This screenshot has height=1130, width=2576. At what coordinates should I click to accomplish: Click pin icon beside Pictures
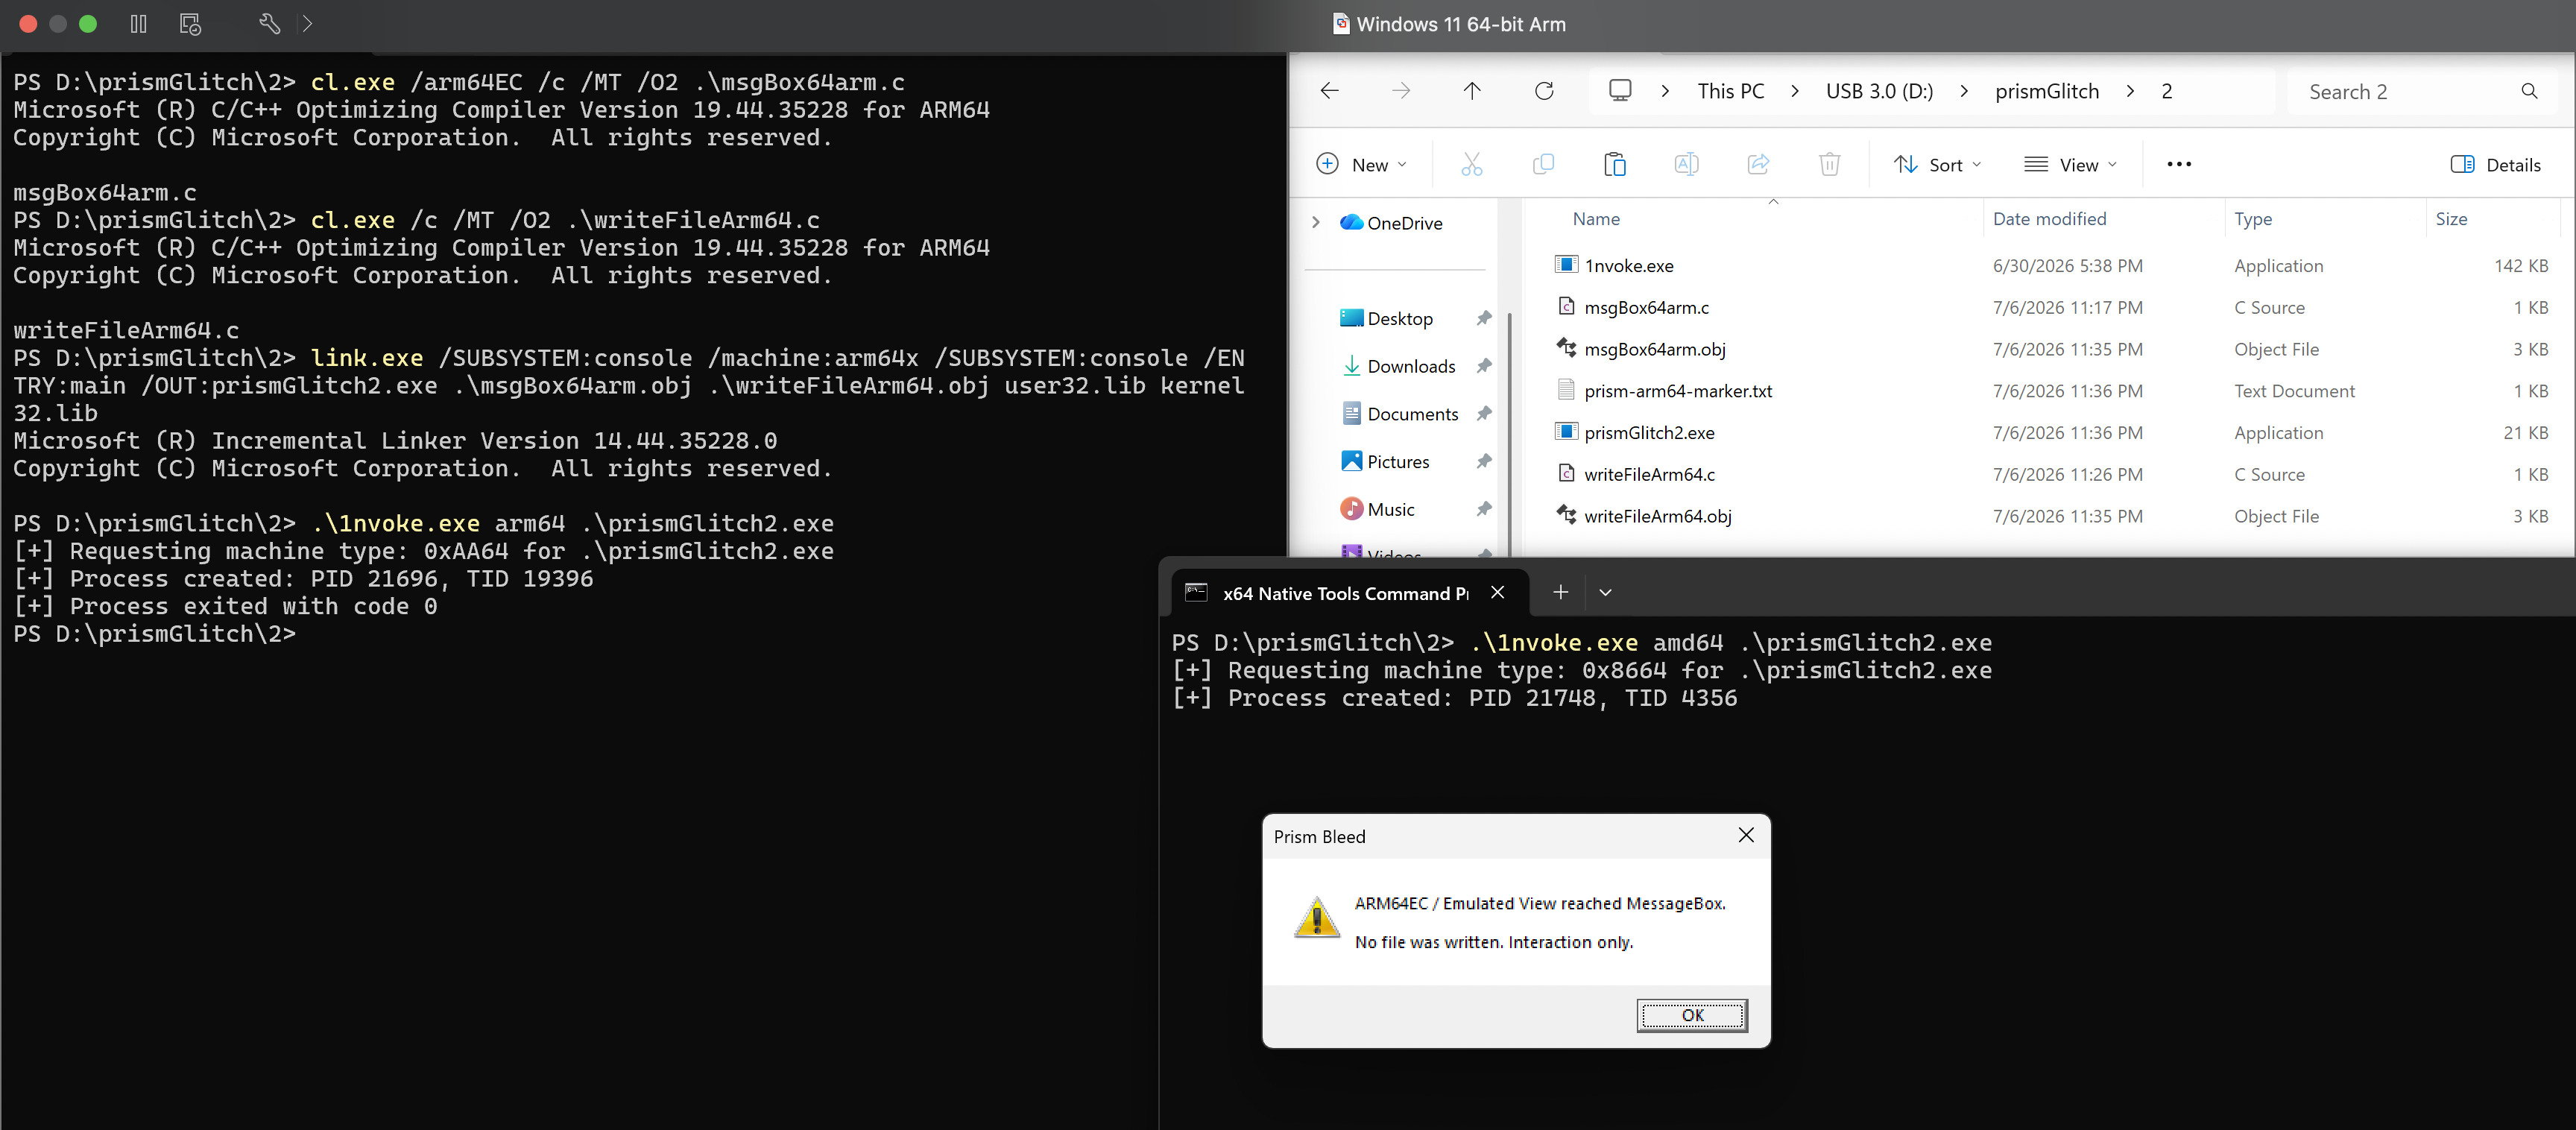point(1484,462)
